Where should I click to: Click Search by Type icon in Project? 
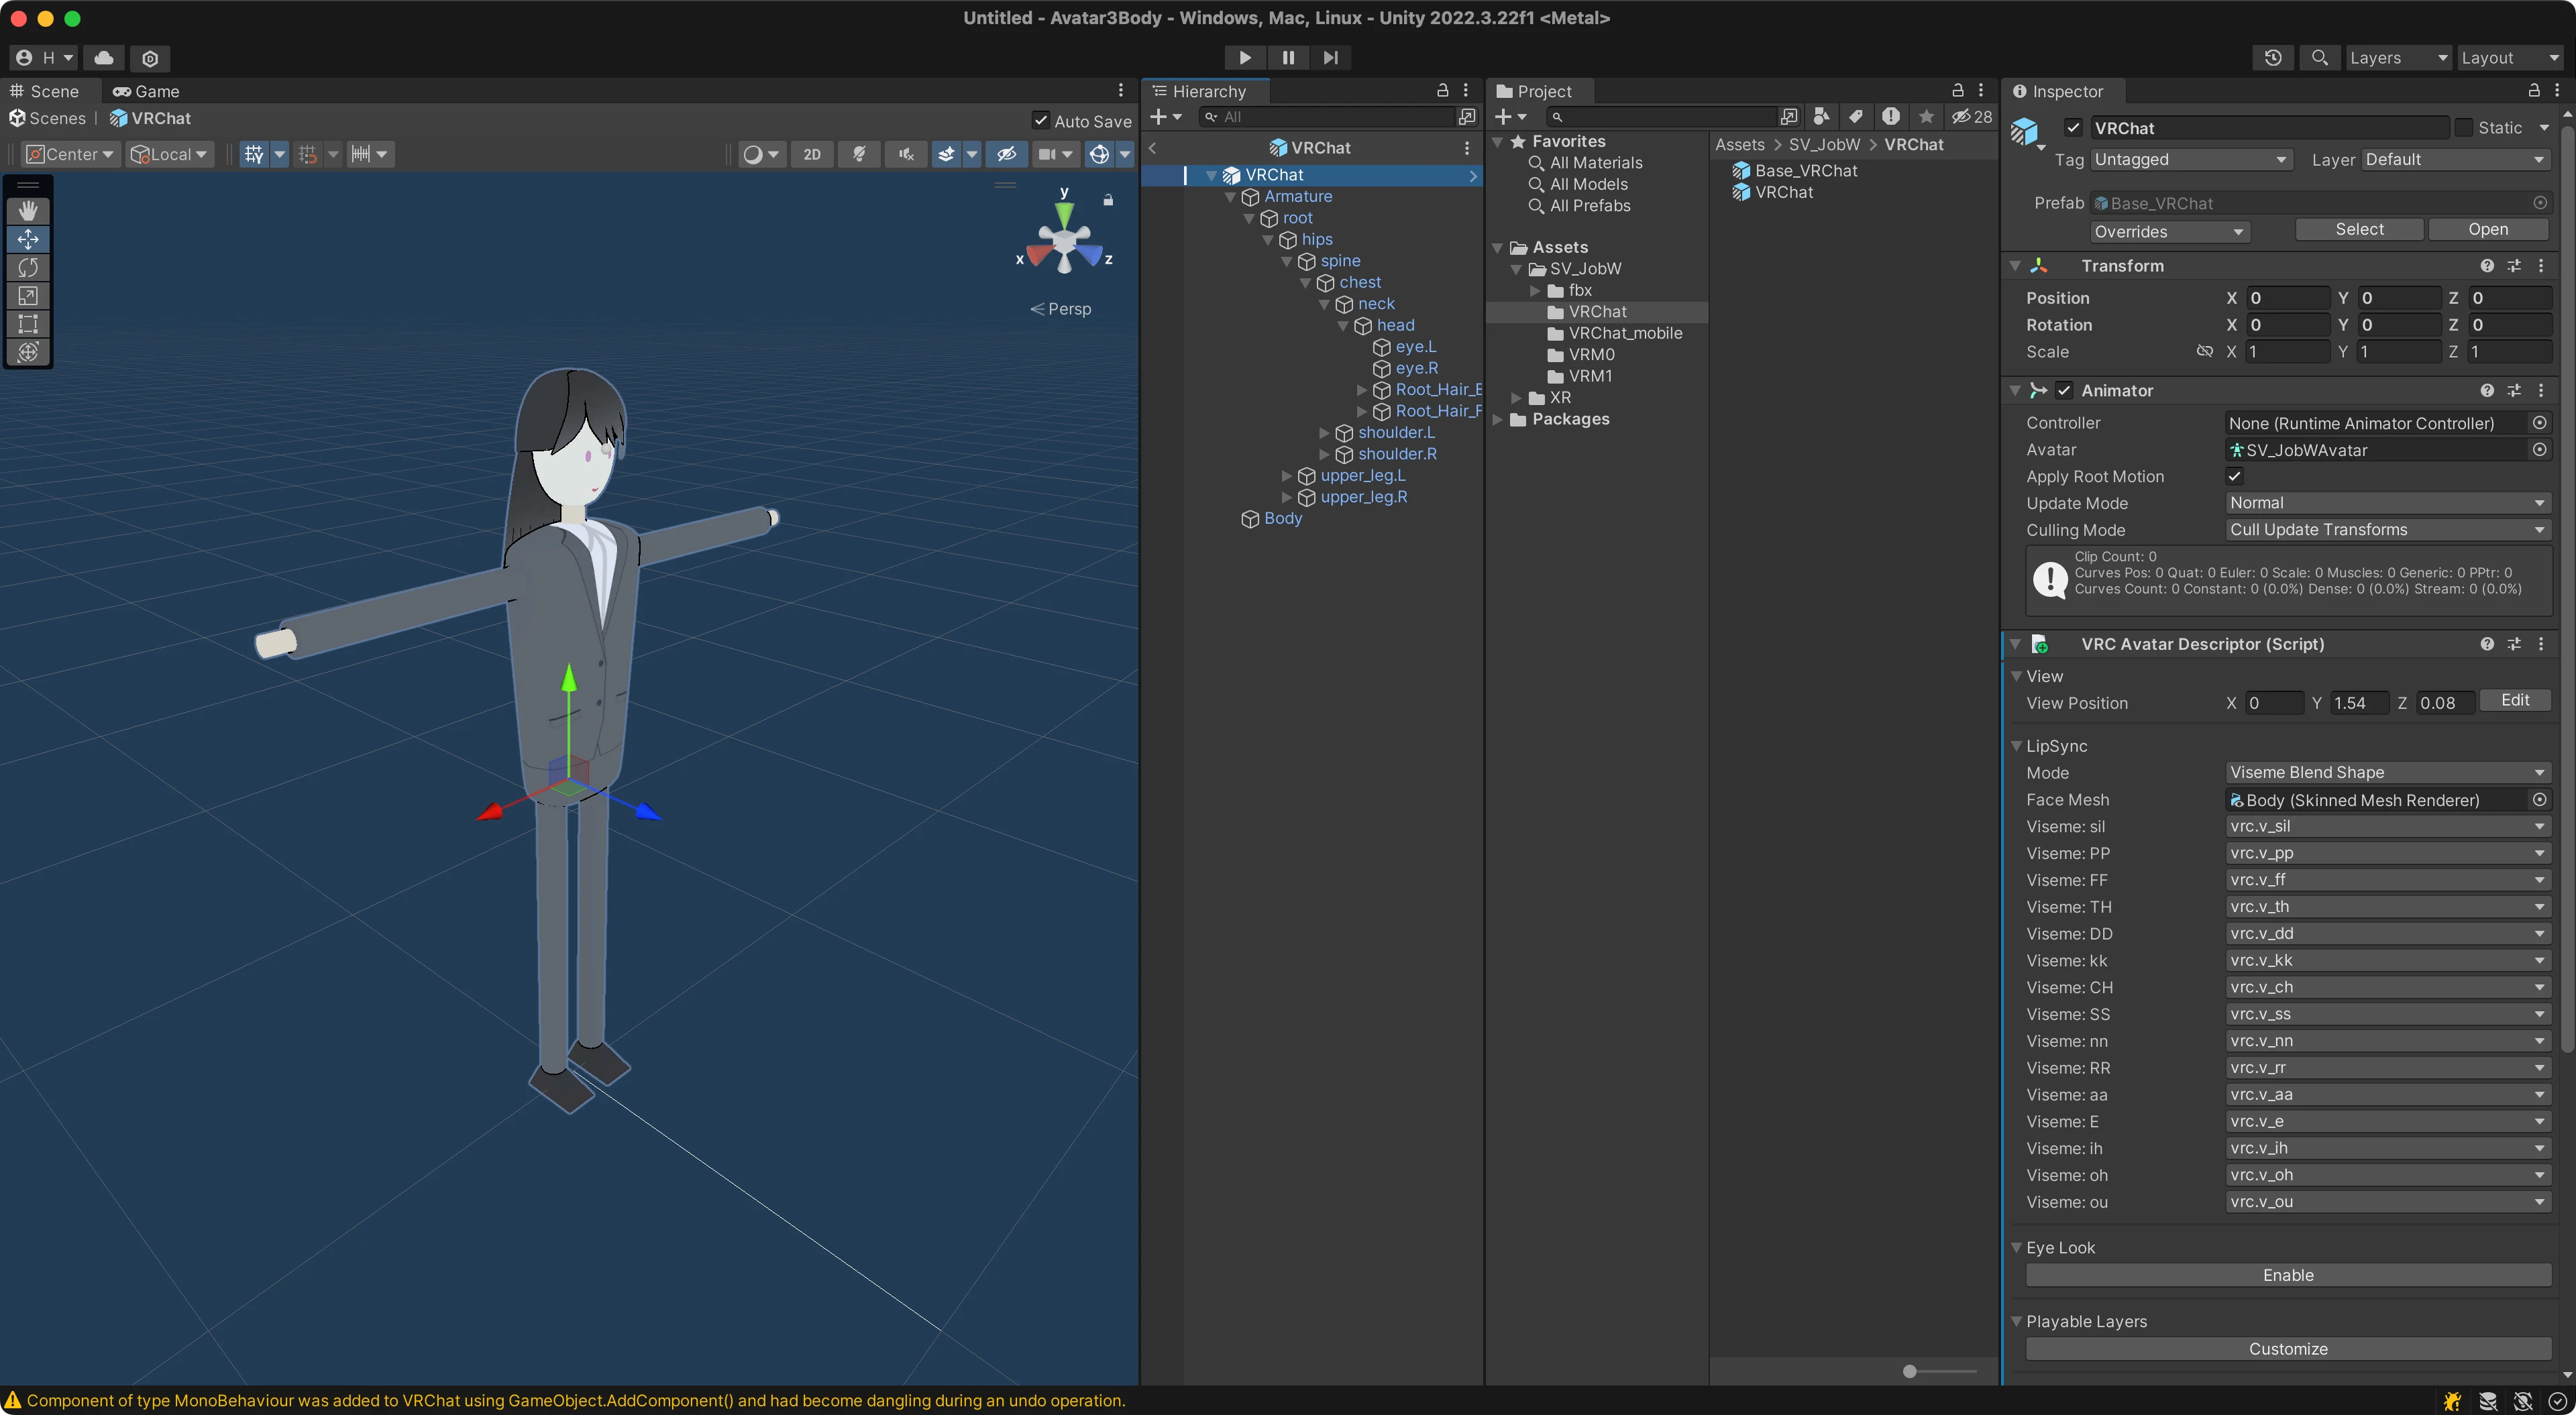click(x=1821, y=117)
